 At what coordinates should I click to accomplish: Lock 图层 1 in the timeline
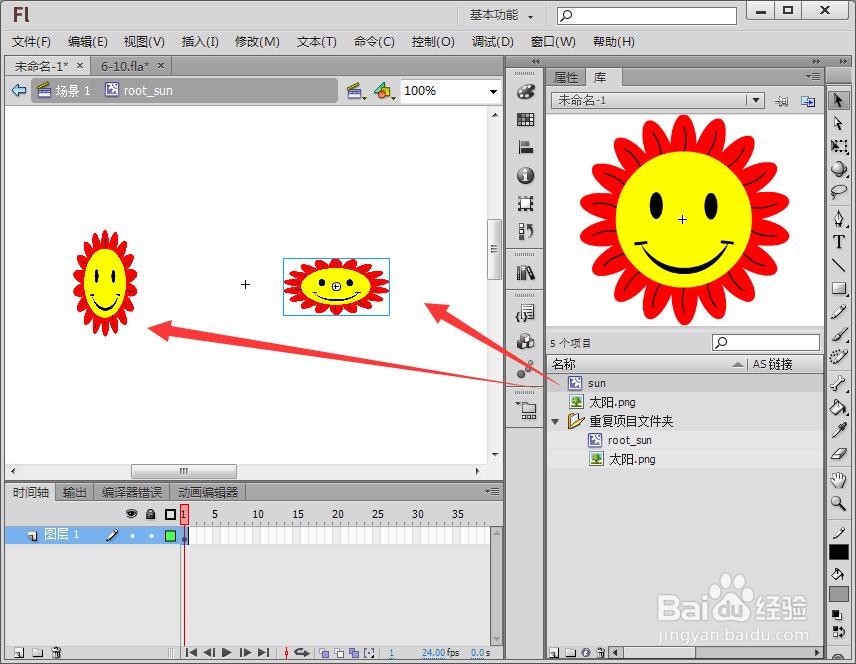[x=150, y=534]
